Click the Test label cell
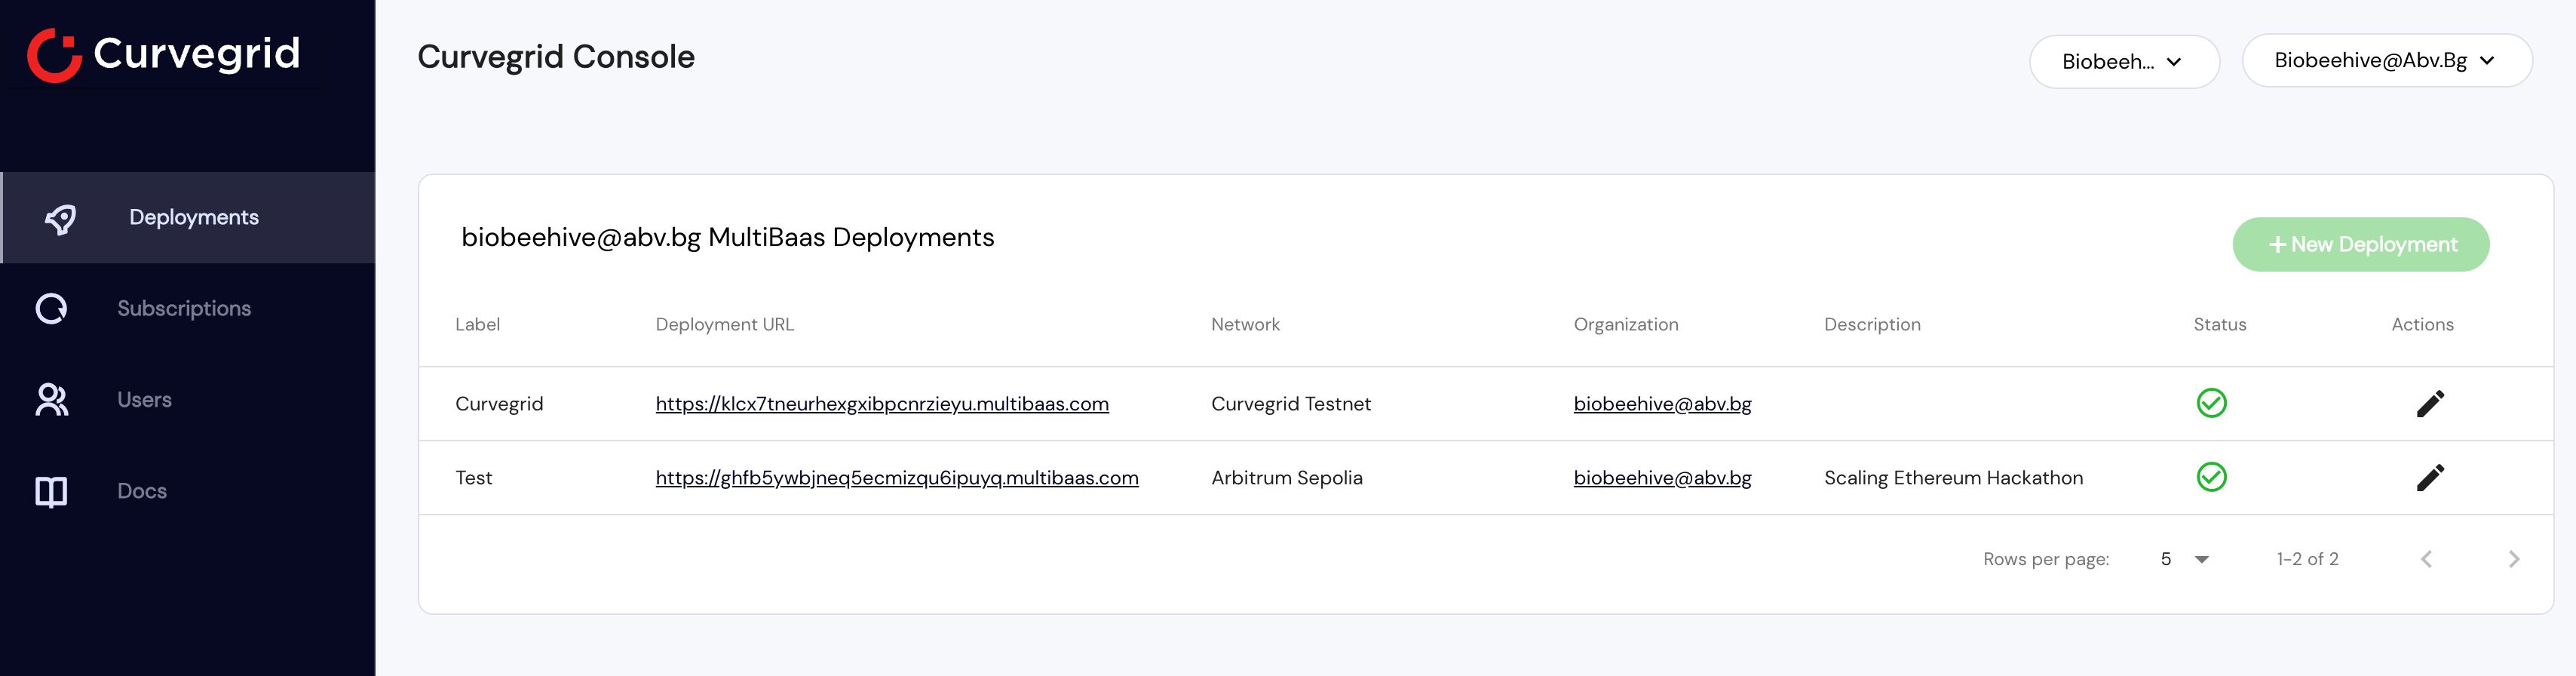 coord(473,478)
